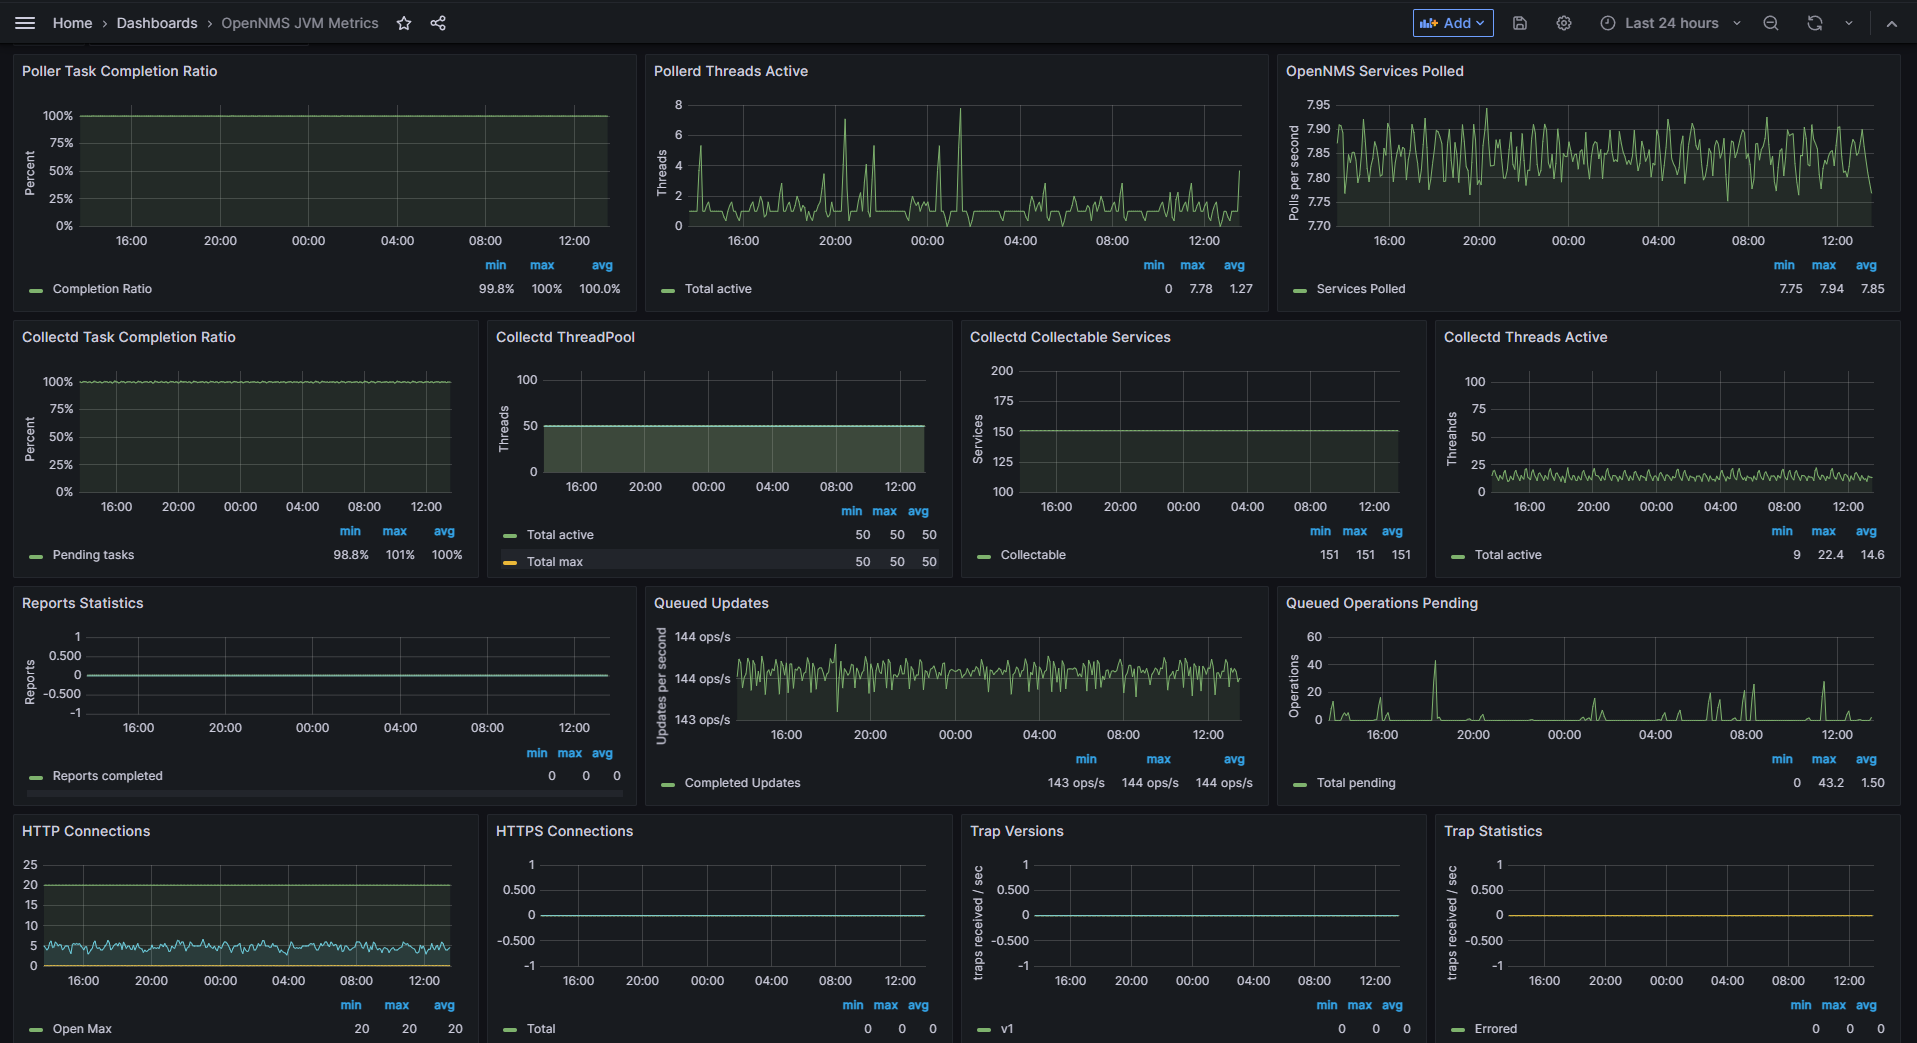Open Poller Task Completion Ratio panel title

119,71
